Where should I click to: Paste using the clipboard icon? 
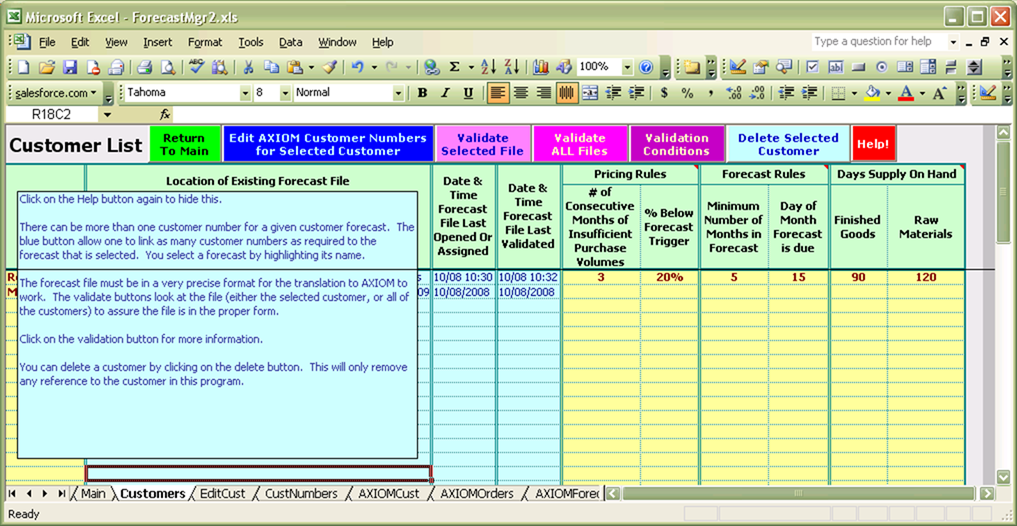tap(295, 67)
